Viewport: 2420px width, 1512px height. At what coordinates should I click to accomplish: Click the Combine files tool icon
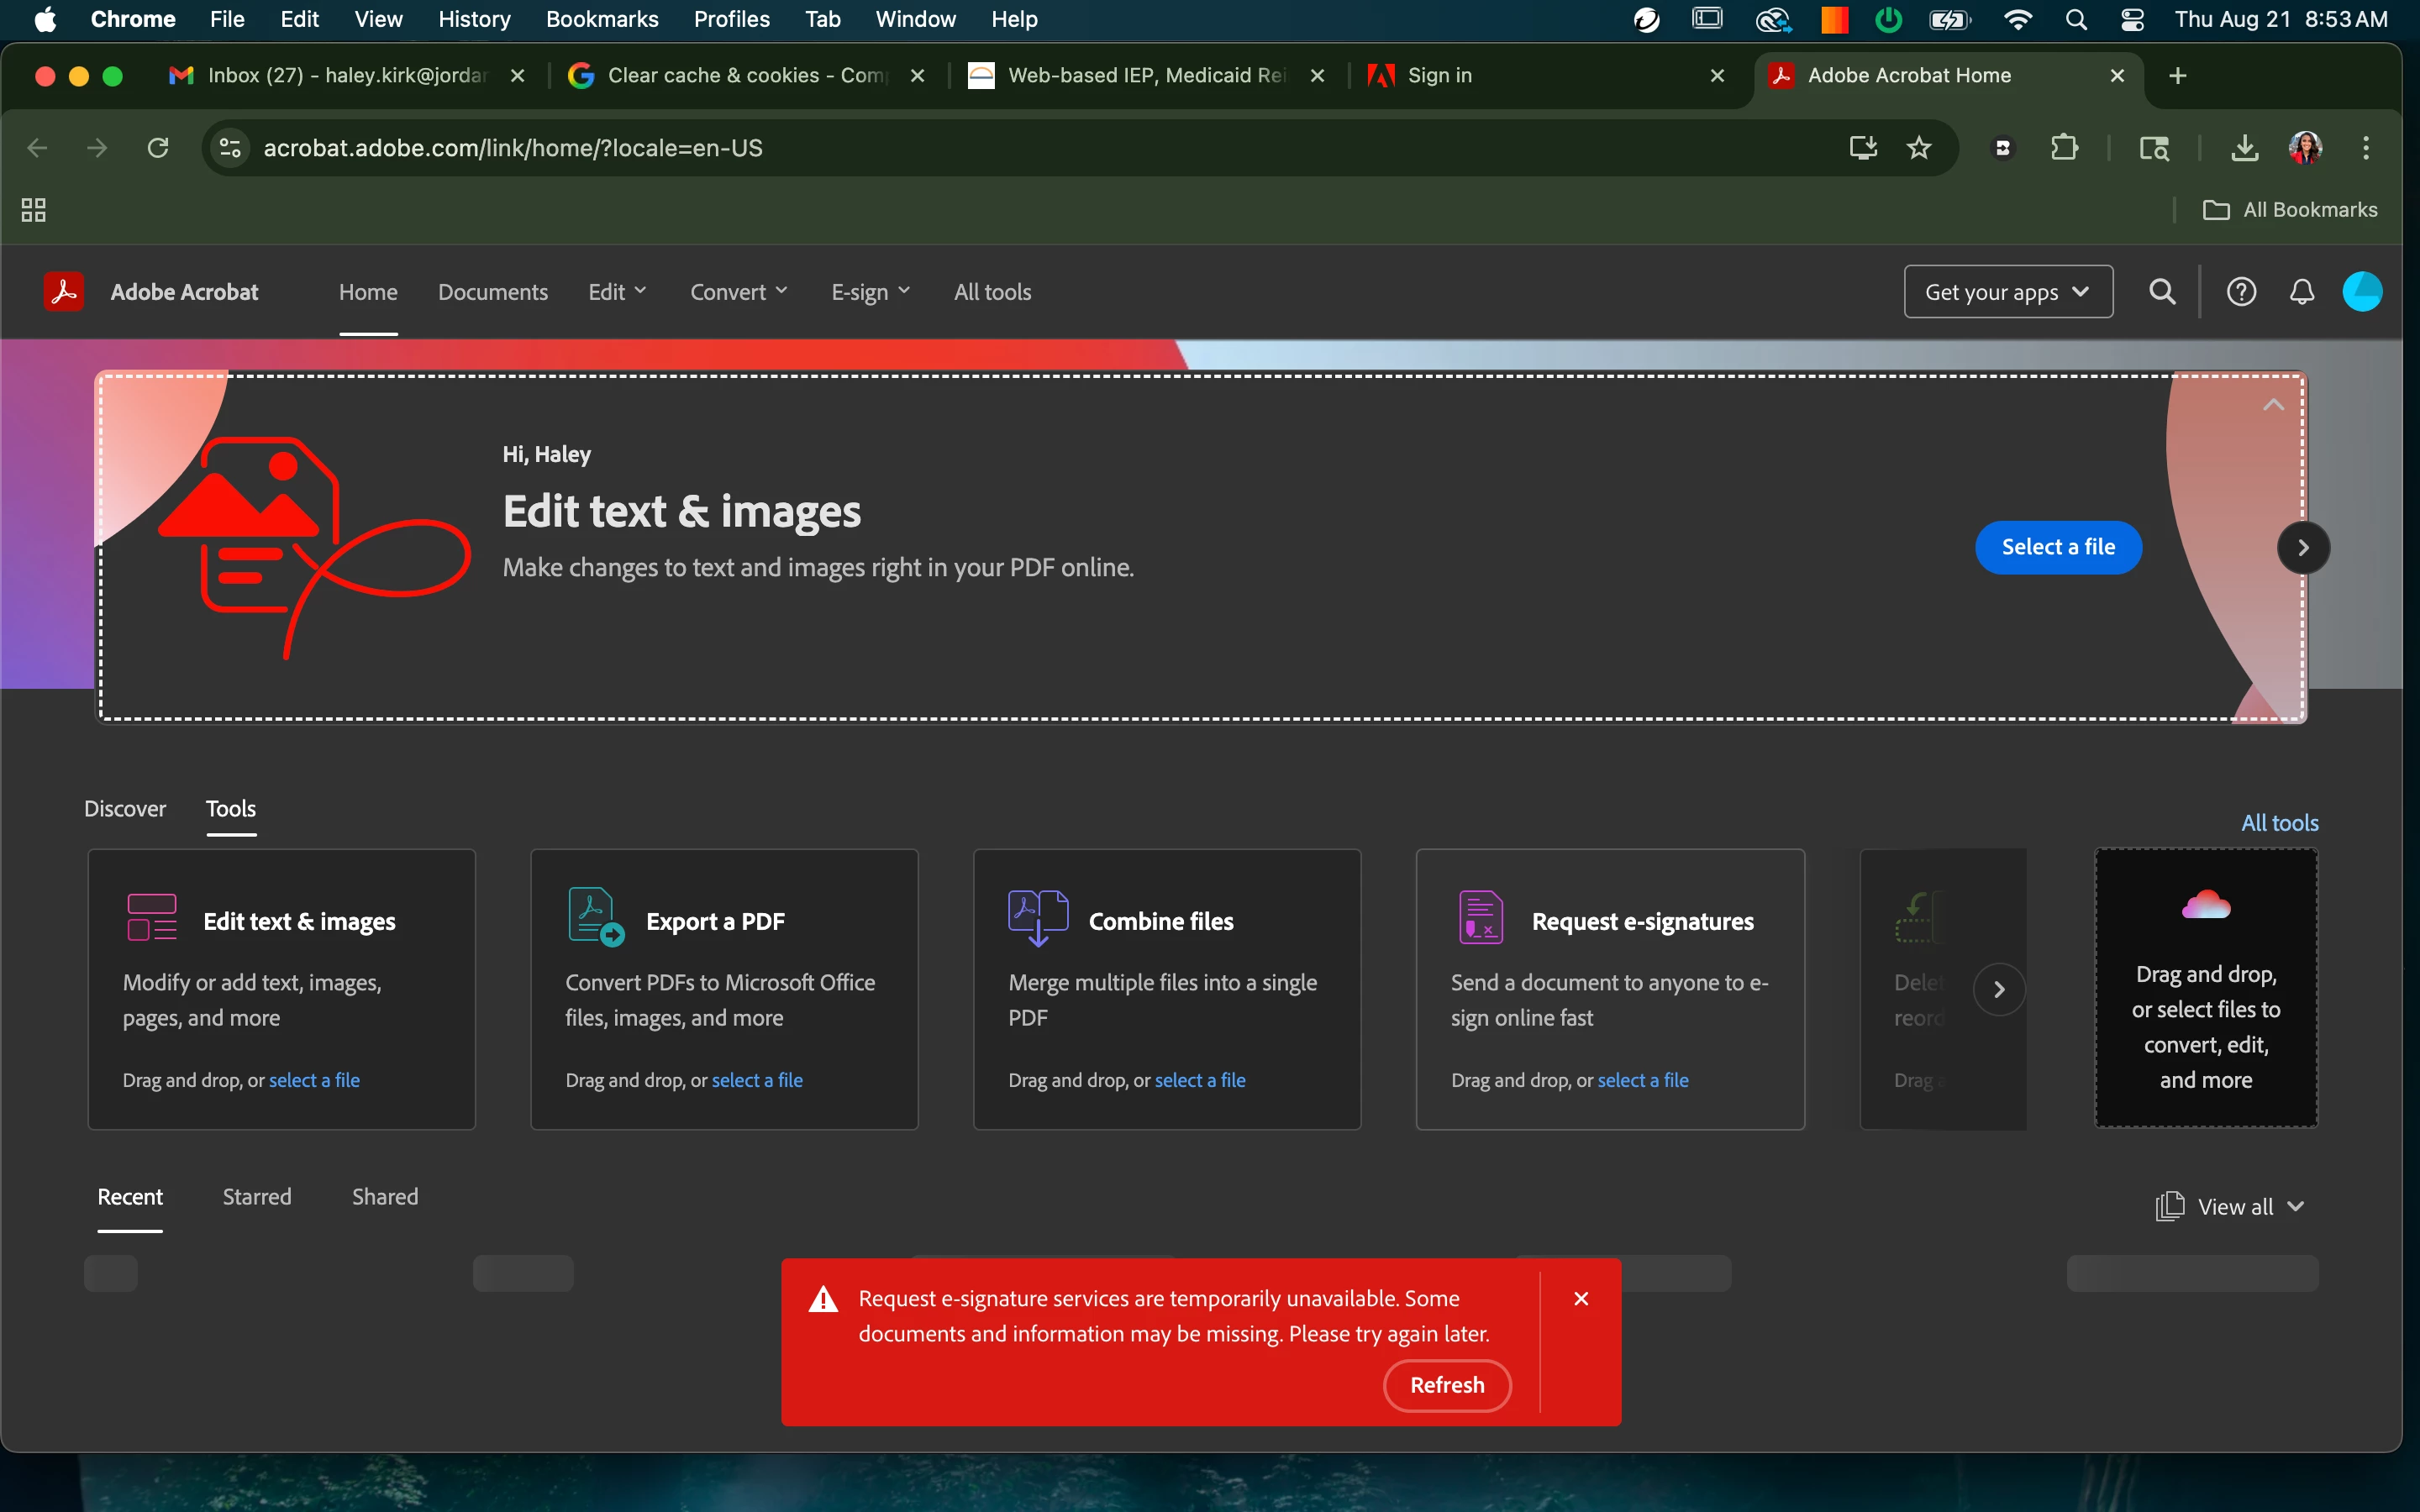1038,918
